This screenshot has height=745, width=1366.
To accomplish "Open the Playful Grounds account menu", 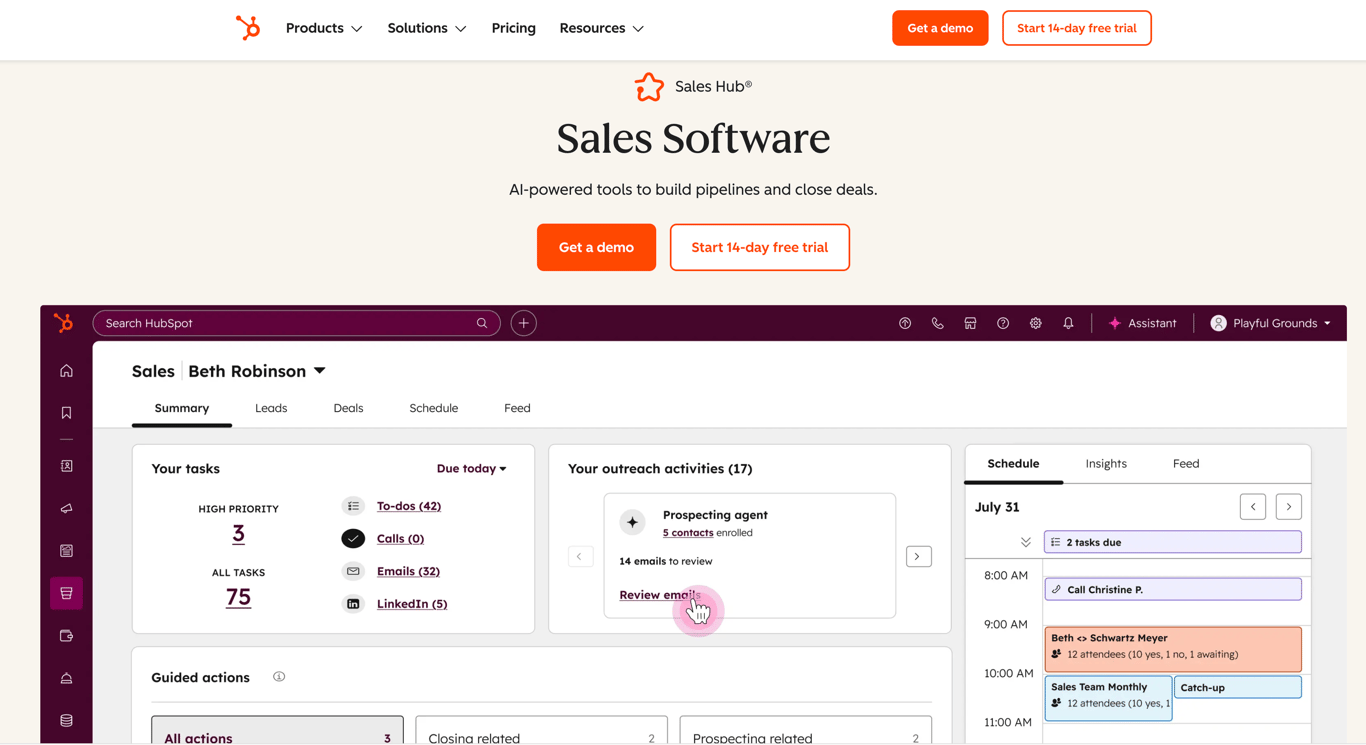I will pyautogui.click(x=1271, y=323).
